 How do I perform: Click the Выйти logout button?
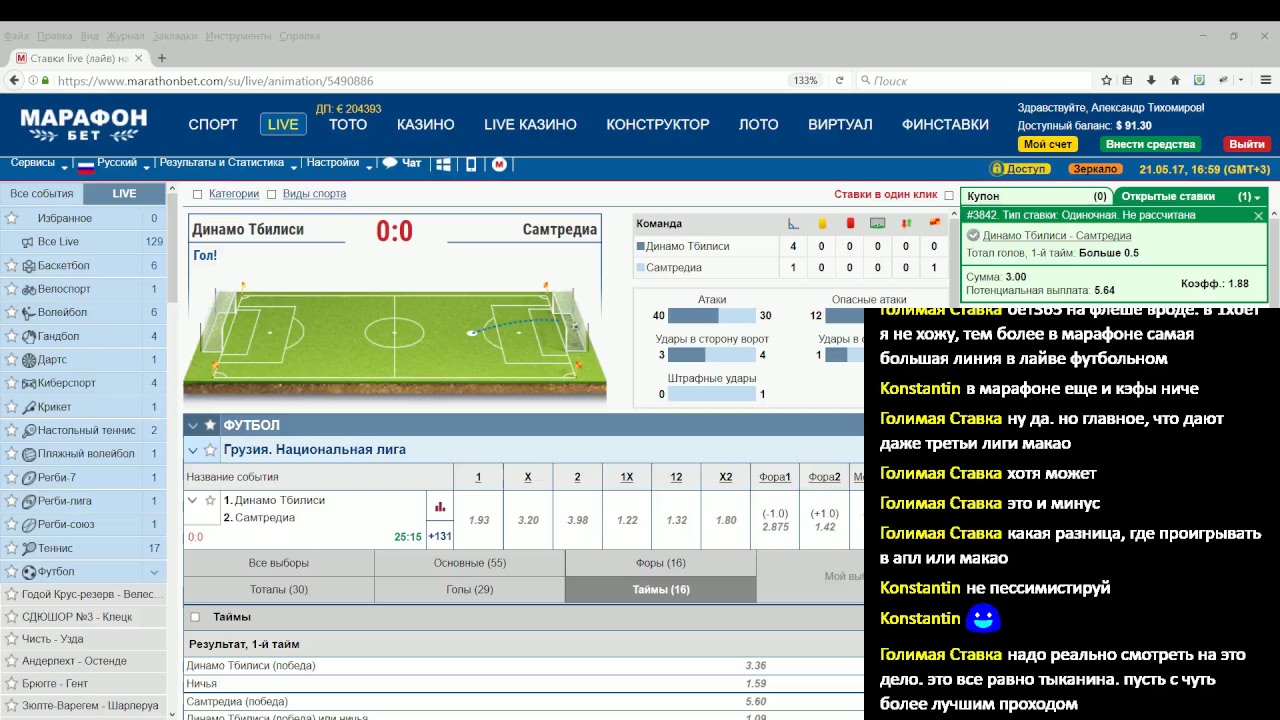pos(1247,144)
